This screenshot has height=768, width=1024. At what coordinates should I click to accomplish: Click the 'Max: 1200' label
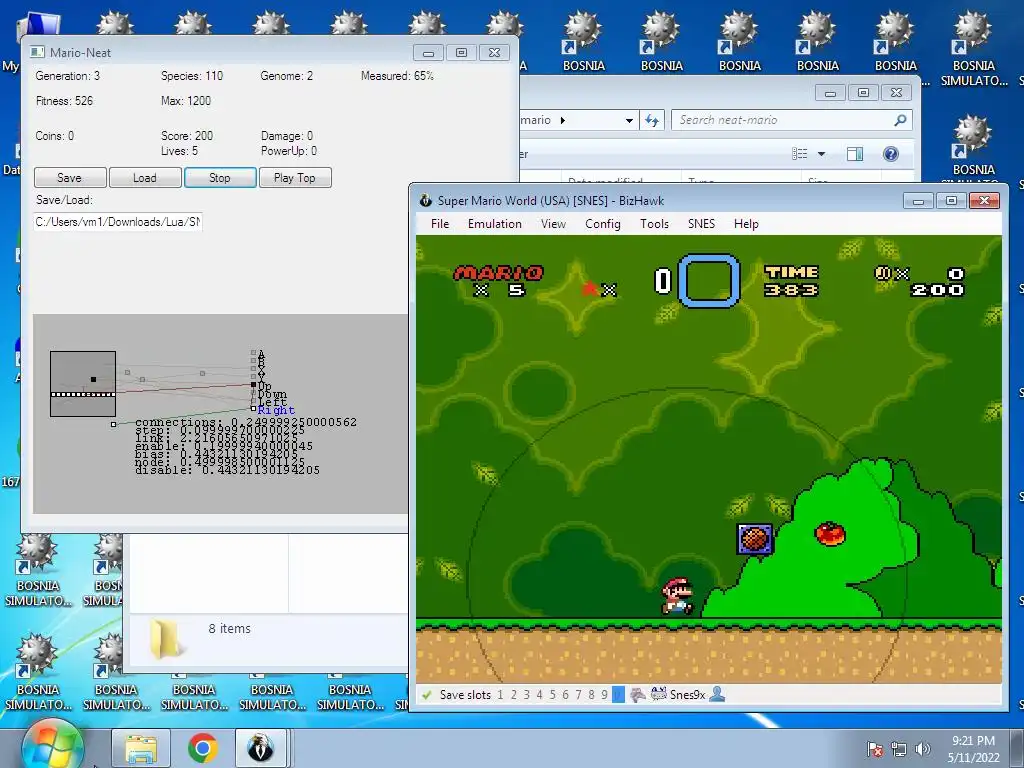pyautogui.click(x=186, y=101)
